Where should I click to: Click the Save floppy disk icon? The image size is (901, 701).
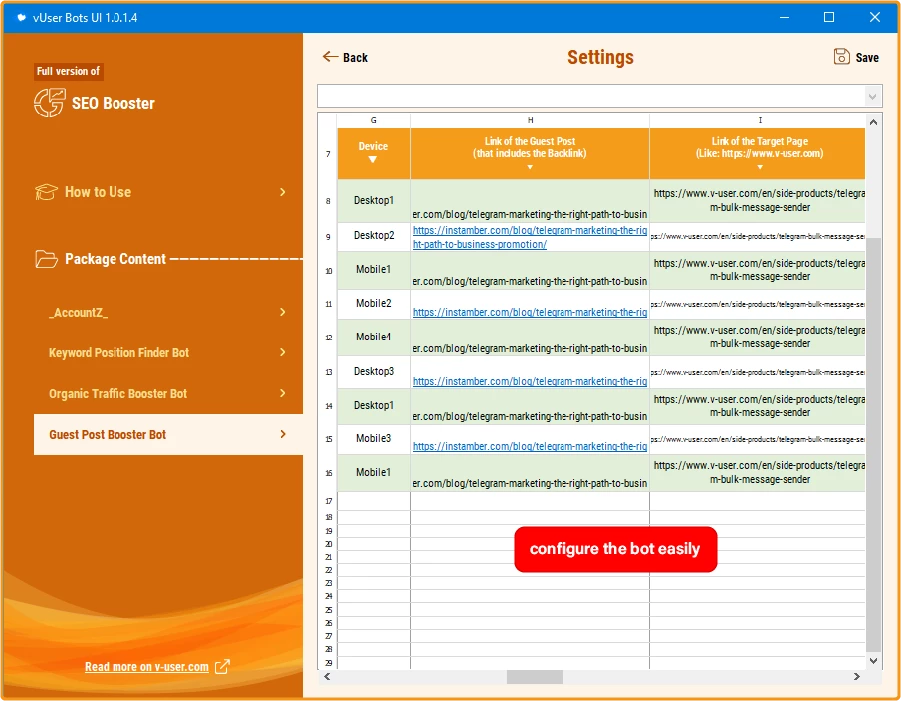click(841, 56)
